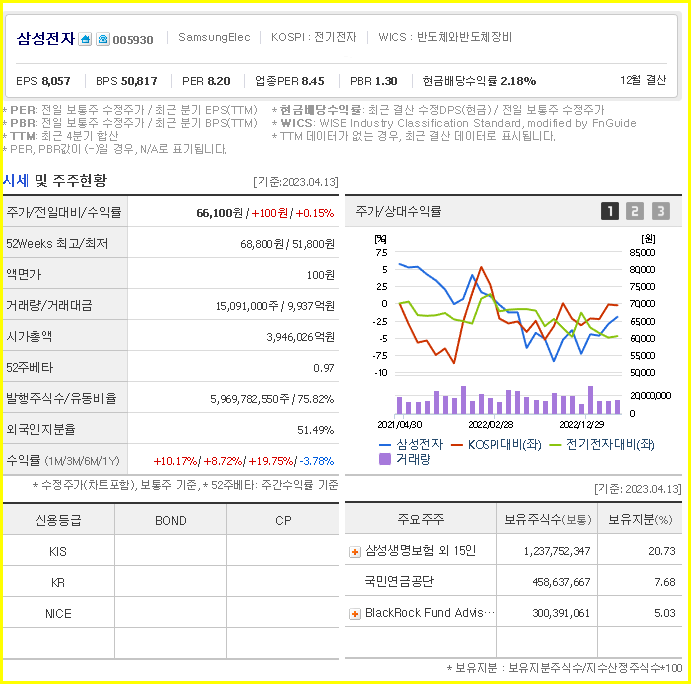Screen dimensions: 691x684
Task: Switch to chart tab 3
Action: tap(661, 211)
